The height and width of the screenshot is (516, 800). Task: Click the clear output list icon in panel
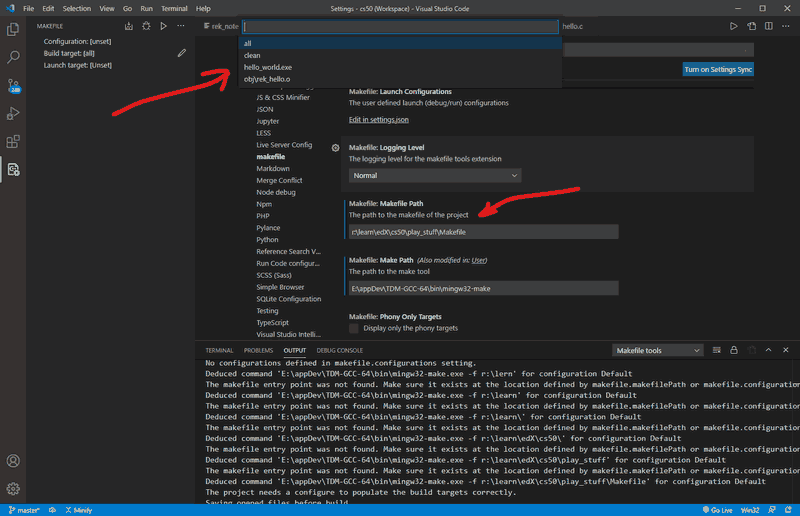(x=716, y=350)
